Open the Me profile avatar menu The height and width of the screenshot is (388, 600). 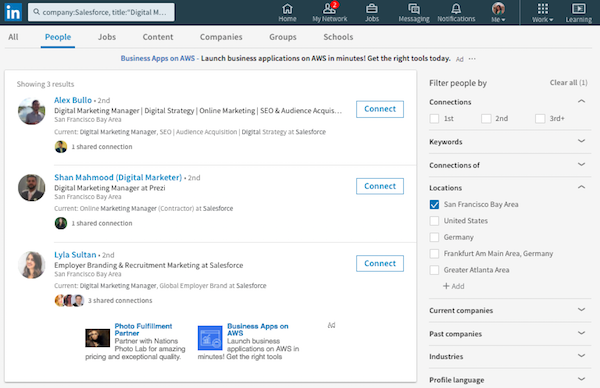coord(498,13)
